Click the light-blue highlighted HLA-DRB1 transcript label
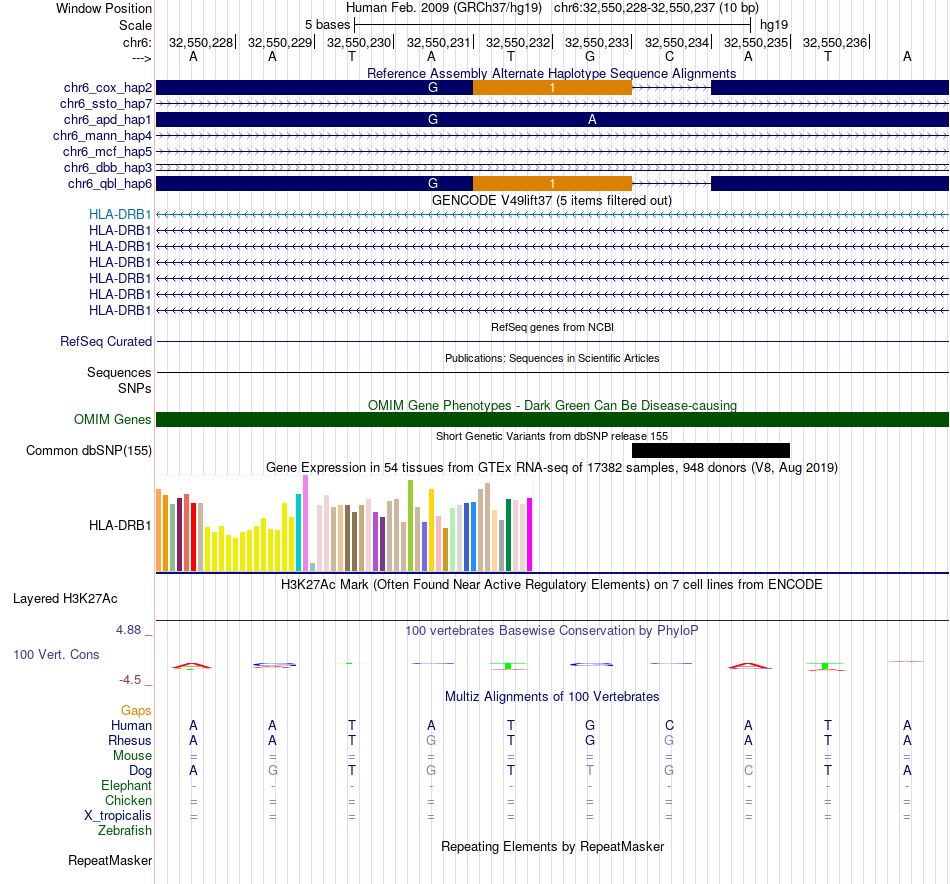 pos(119,214)
